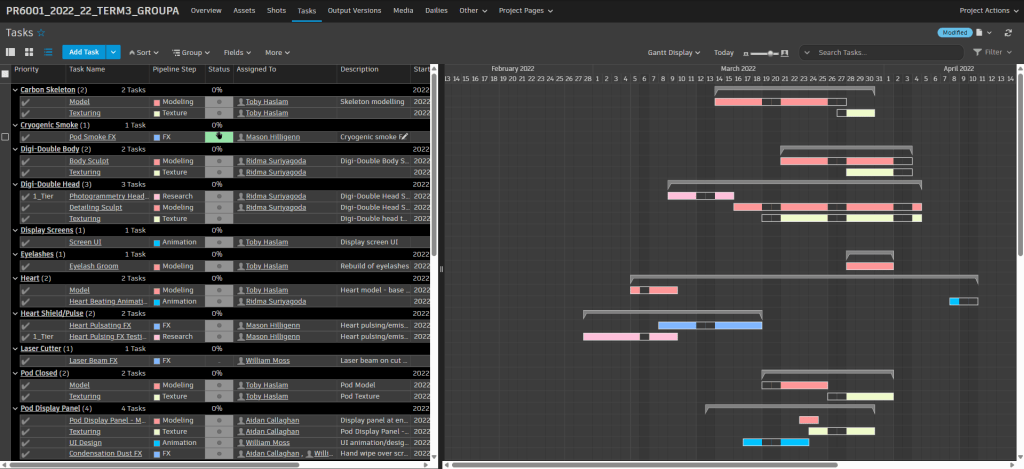Check the Pod Smoke FX row checkbox
The width and height of the screenshot is (1024, 469).
[x=6, y=137]
